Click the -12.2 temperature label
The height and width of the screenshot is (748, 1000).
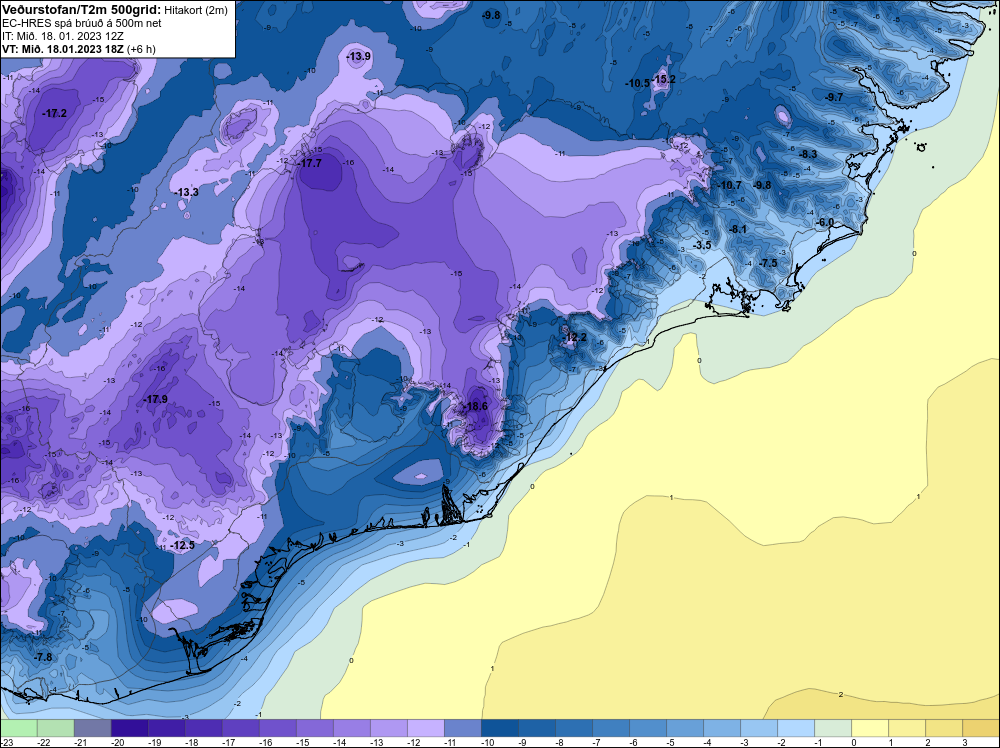coord(575,337)
